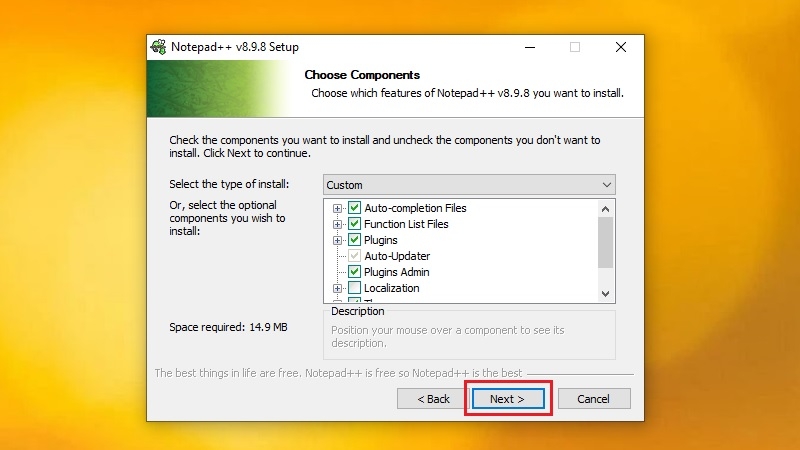Screen dimensions: 800x450
Task: Click the component list scroll down arrow
Action: [x=605, y=293]
